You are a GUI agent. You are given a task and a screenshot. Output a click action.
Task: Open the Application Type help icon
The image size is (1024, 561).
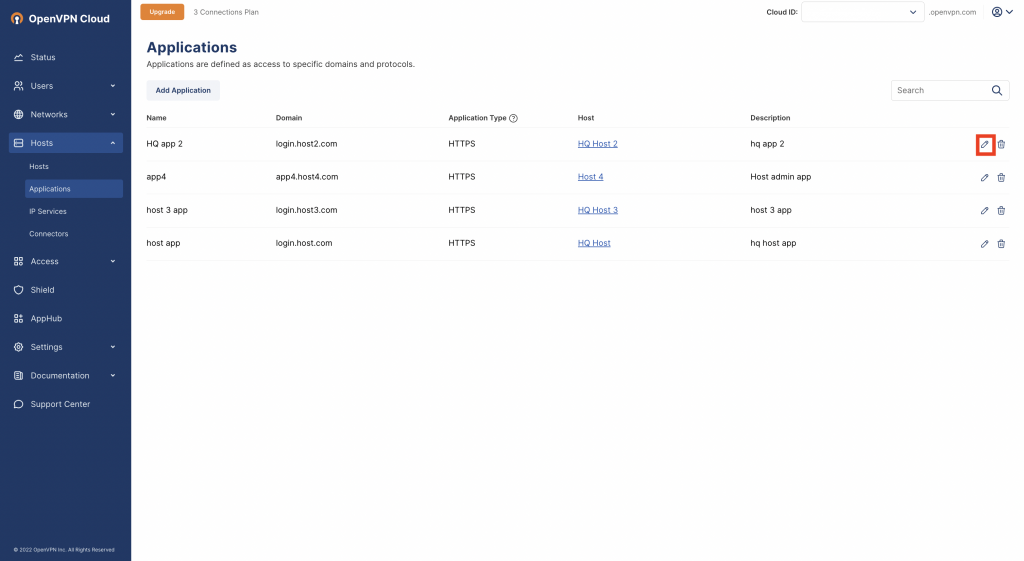tap(513, 118)
